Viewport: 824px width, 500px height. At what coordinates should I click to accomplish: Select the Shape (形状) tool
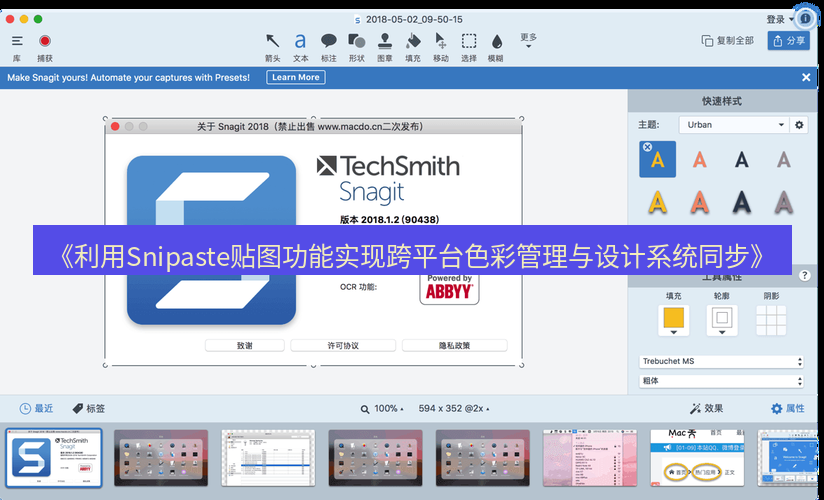357,41
